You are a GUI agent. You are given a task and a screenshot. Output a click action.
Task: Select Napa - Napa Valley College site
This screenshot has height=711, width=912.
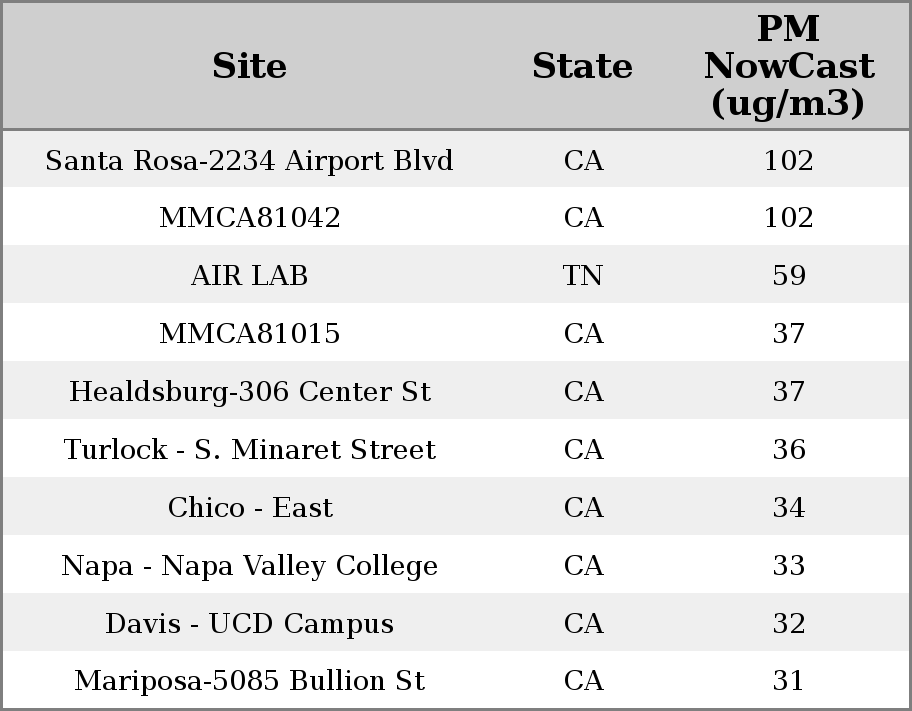pos(249,566)
